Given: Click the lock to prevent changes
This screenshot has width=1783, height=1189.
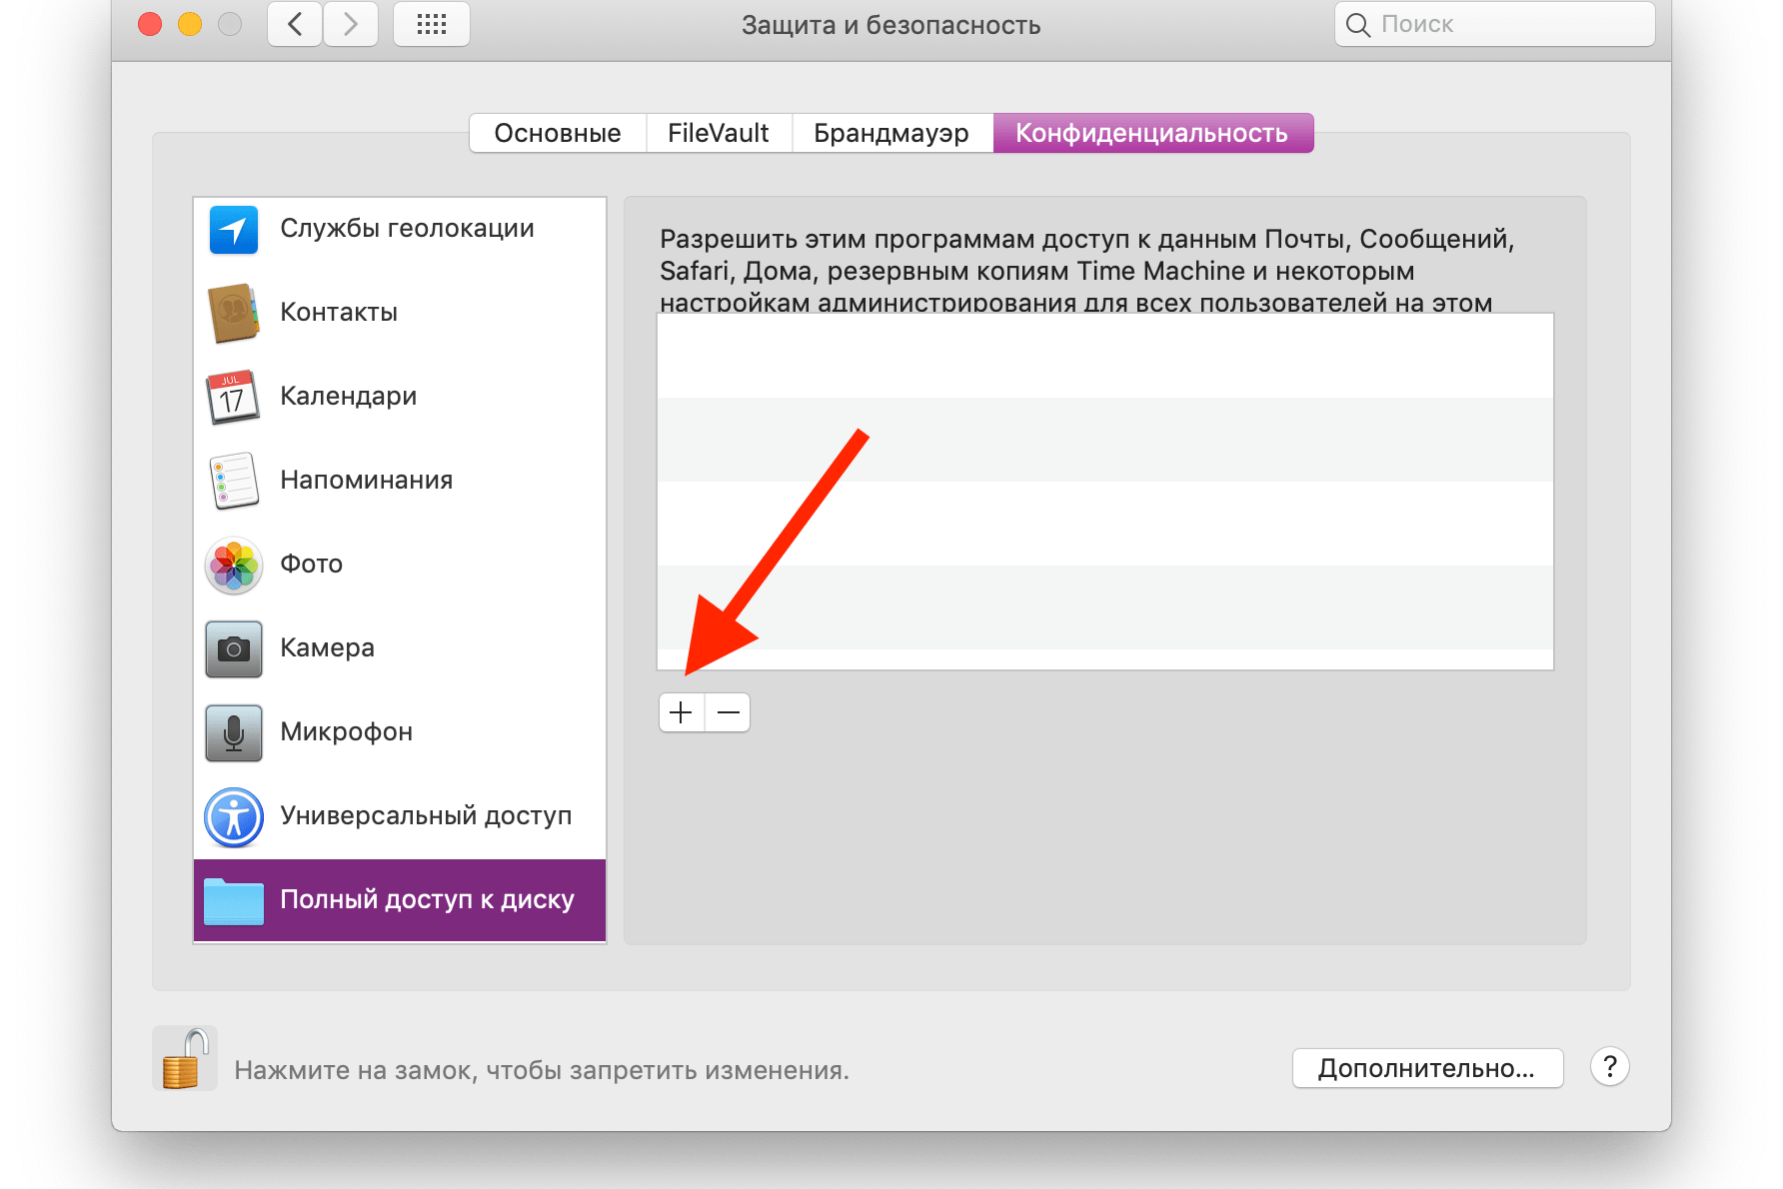Looking at the screenshot, I should click(184, 1059).
